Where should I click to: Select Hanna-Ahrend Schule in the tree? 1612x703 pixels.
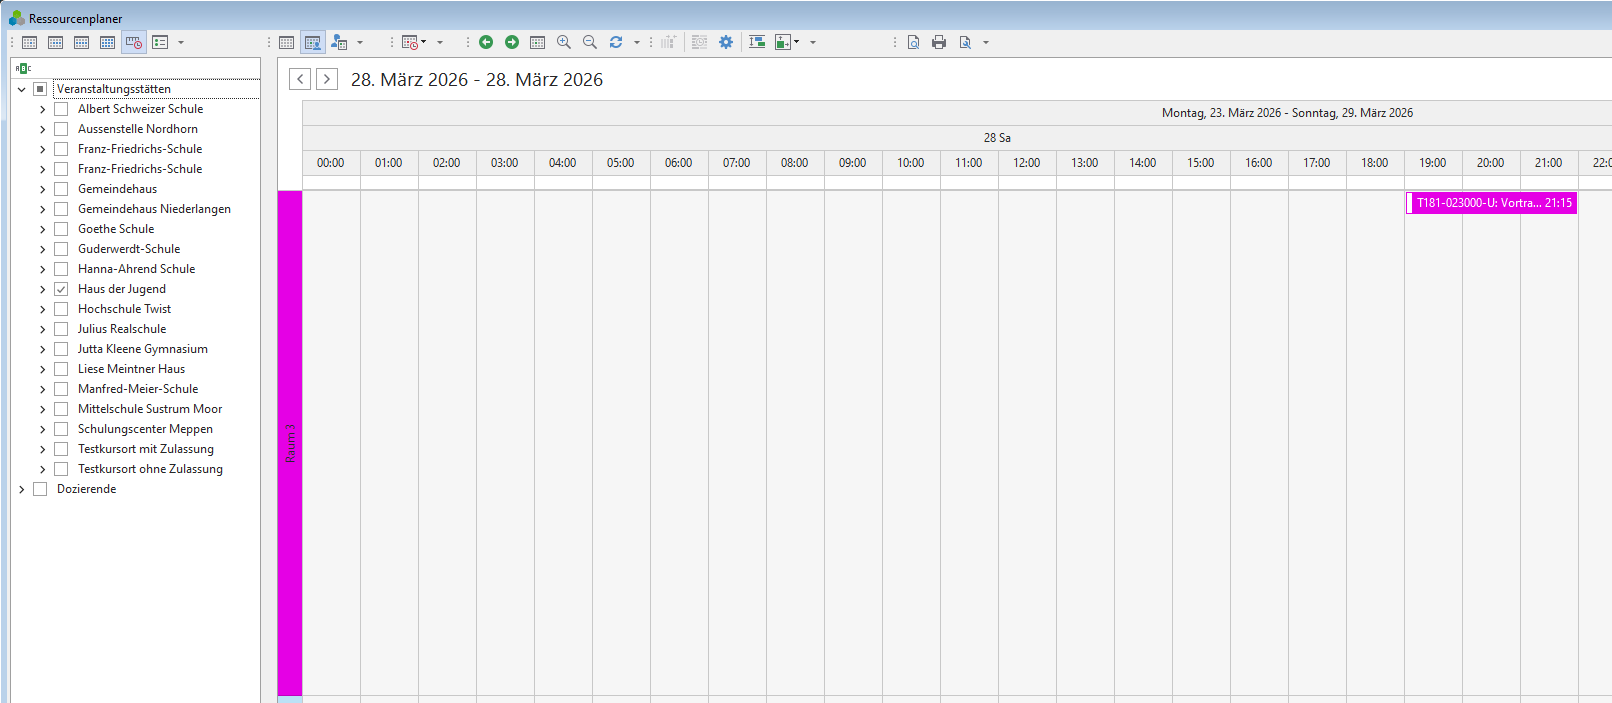point(136,269)
